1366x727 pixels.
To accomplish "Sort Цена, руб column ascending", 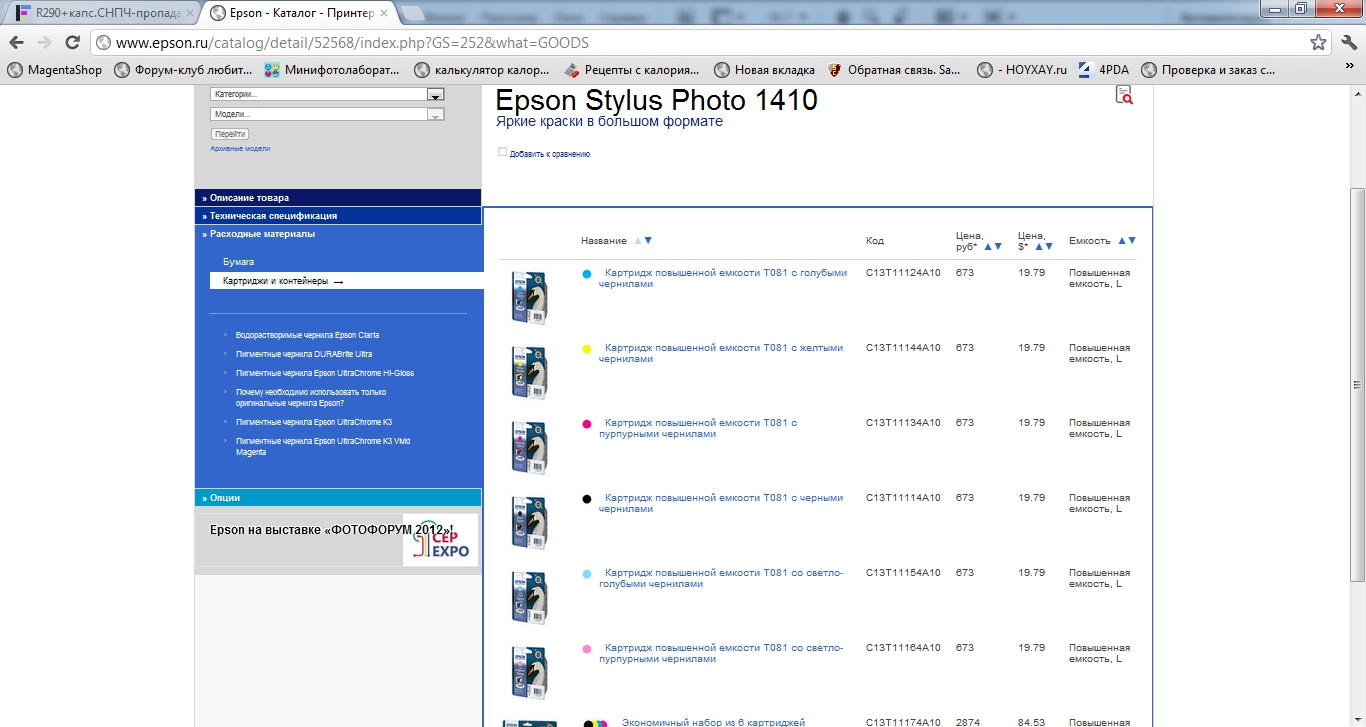I will (988, 246).
